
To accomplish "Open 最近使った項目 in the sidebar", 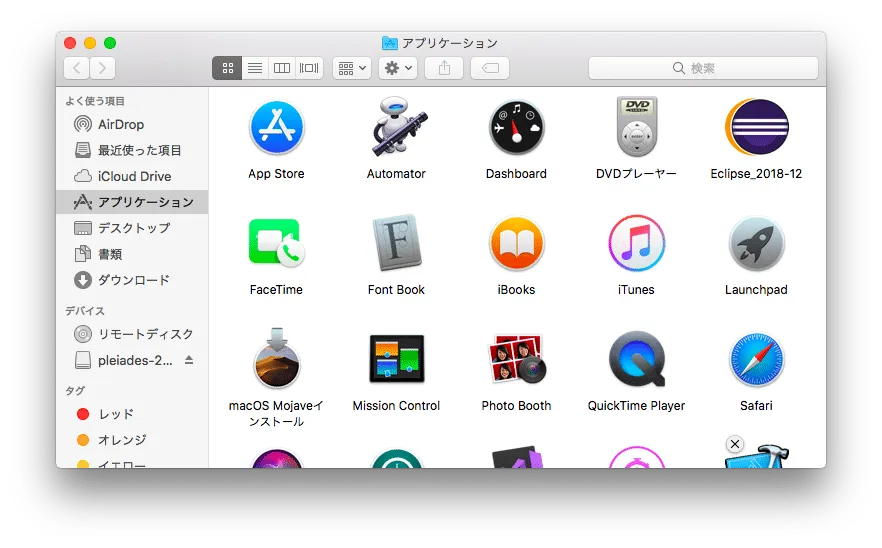I will (132, 150).
